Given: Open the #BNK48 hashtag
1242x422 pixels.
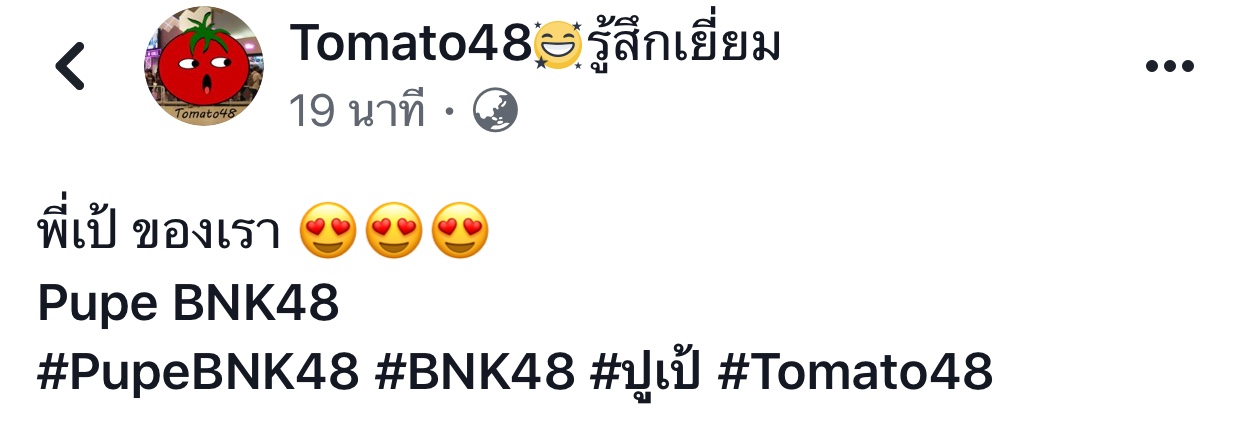Looking at the screenshot, I should click(475, 371).
